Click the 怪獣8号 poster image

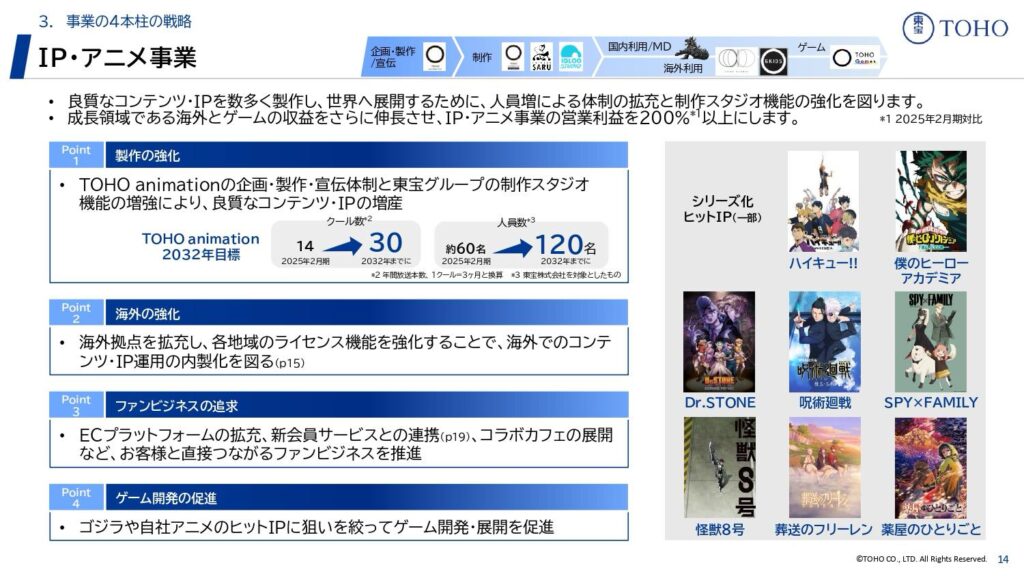[719, 468]
